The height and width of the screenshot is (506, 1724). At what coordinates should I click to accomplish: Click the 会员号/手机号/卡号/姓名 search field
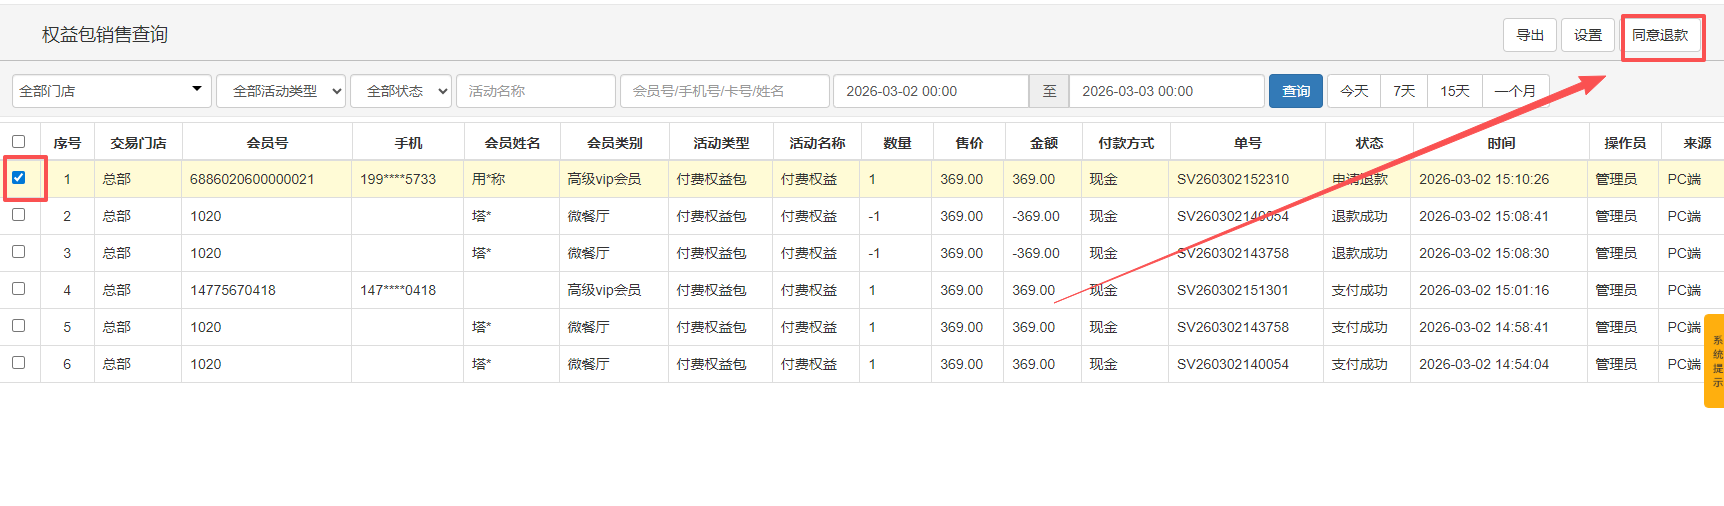724,91
